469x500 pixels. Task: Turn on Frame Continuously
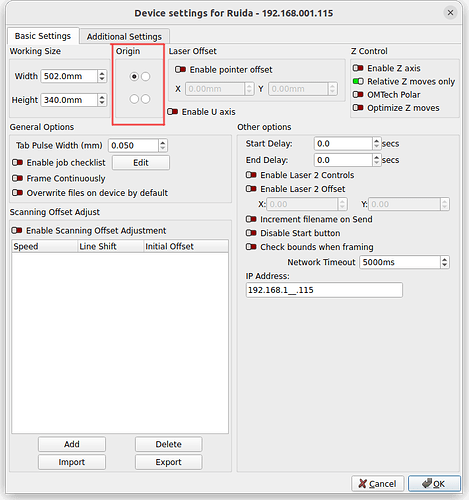17,178
